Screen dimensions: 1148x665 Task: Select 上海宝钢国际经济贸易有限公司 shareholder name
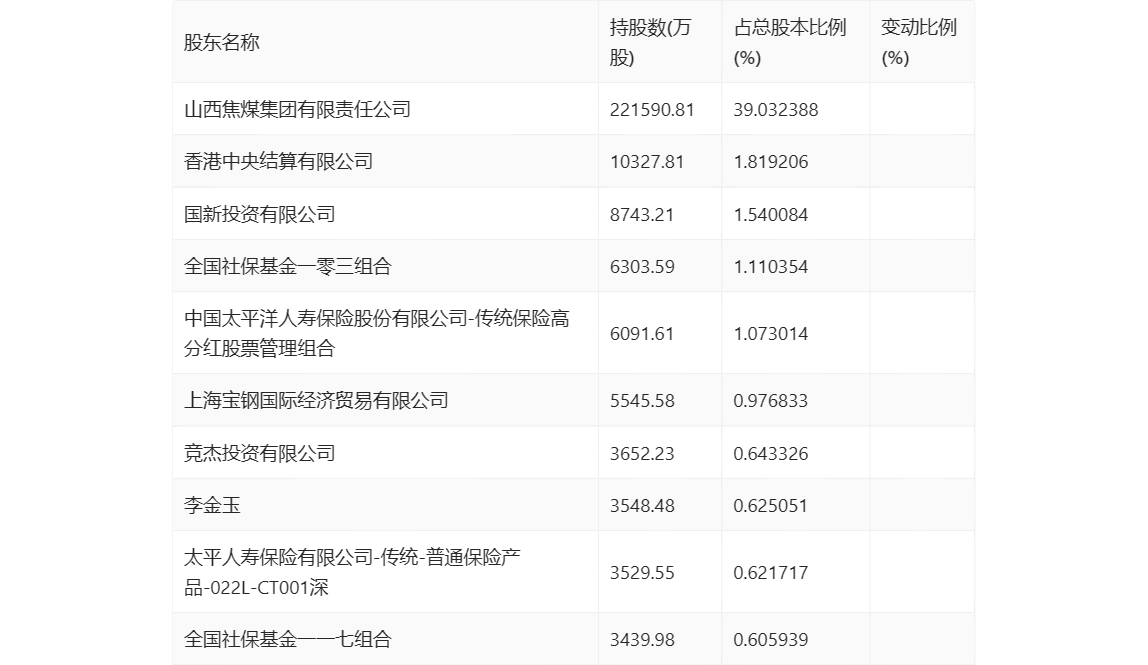click(x=316, y=400)
